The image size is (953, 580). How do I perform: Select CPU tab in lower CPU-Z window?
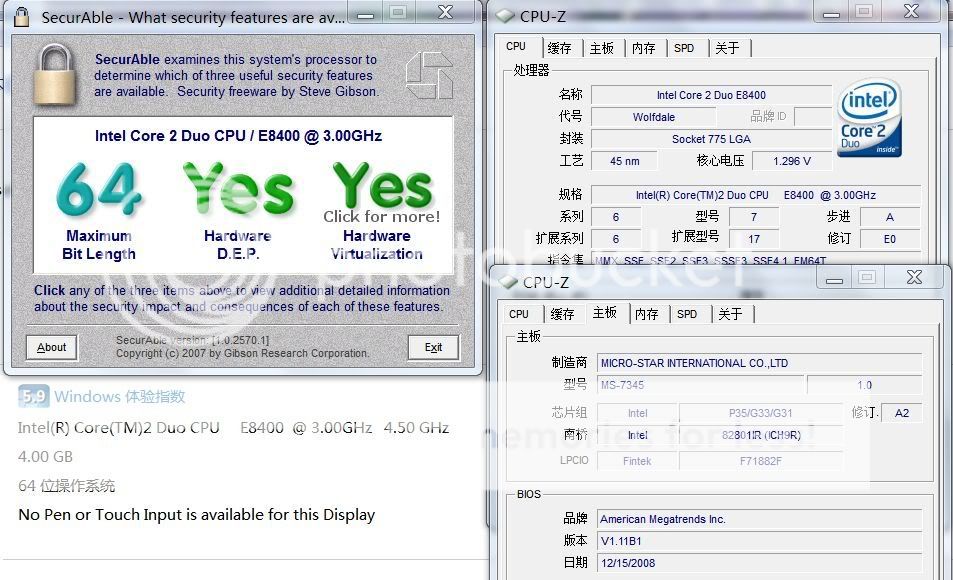point(519,314)
